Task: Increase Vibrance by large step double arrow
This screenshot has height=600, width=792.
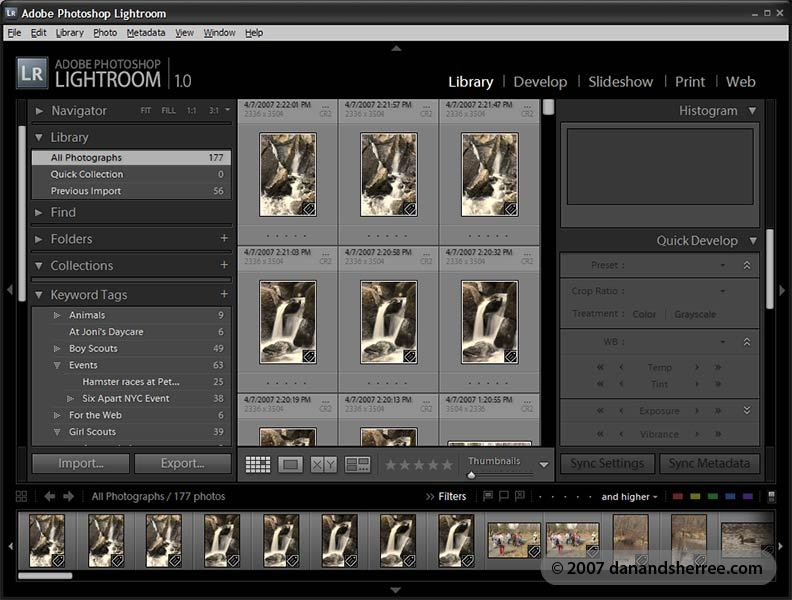Action: coord(717,434)
